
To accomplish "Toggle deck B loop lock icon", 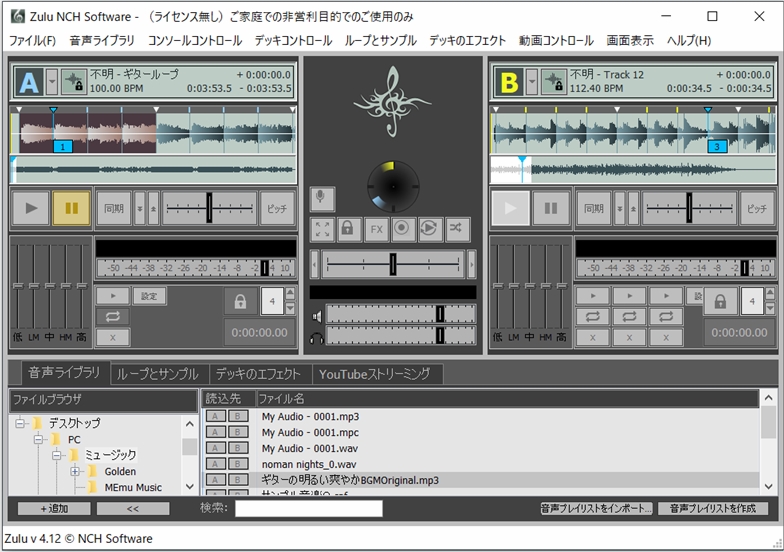I will tap(720, 302).
